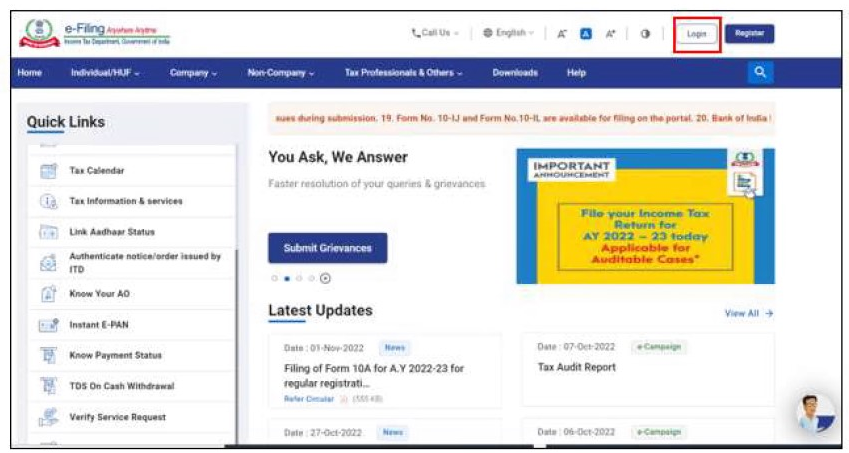
Task: Select the second carousel dot indicator
Action: [x=287, y=279]
